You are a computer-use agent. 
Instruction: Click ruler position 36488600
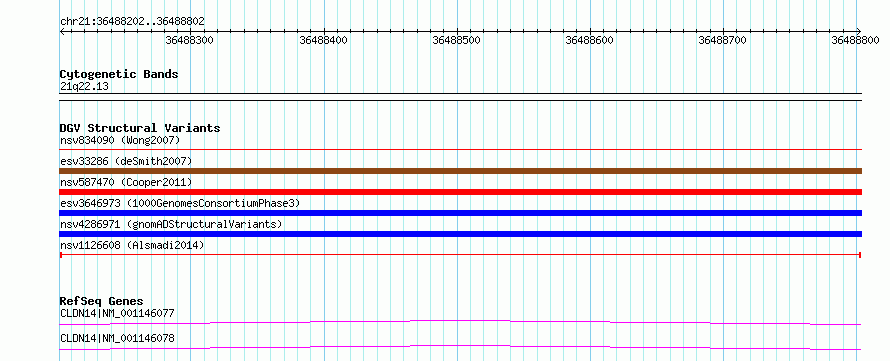589,40
